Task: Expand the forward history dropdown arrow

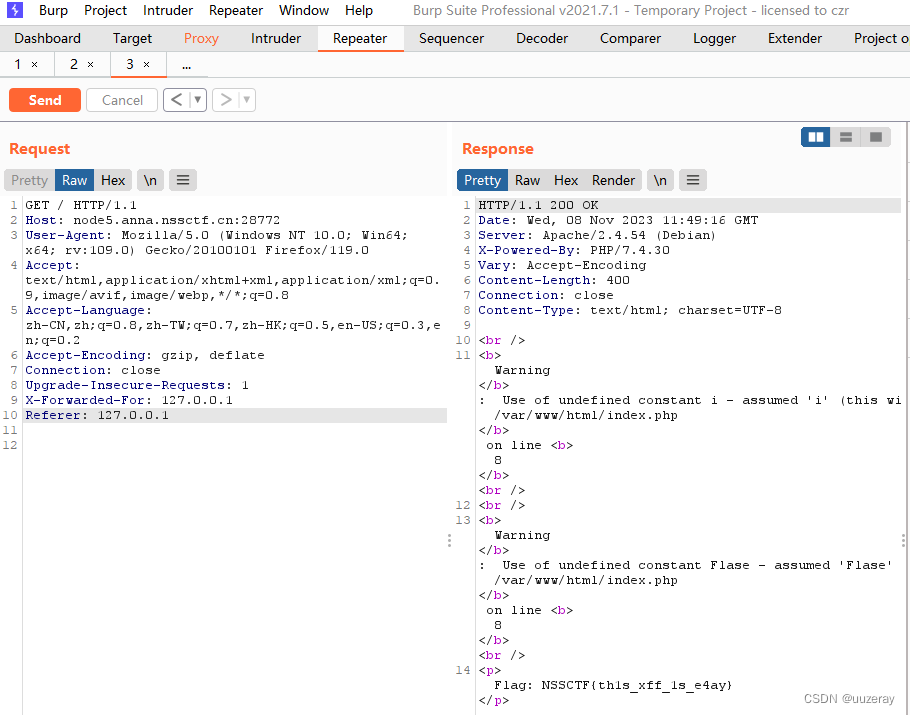Action: tap(247, 100)
